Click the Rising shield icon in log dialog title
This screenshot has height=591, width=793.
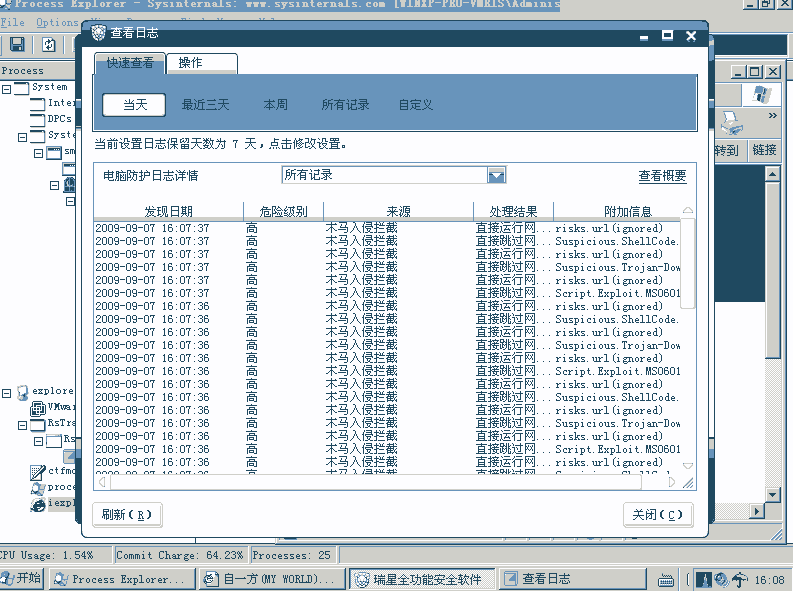[x=98, y=33]
